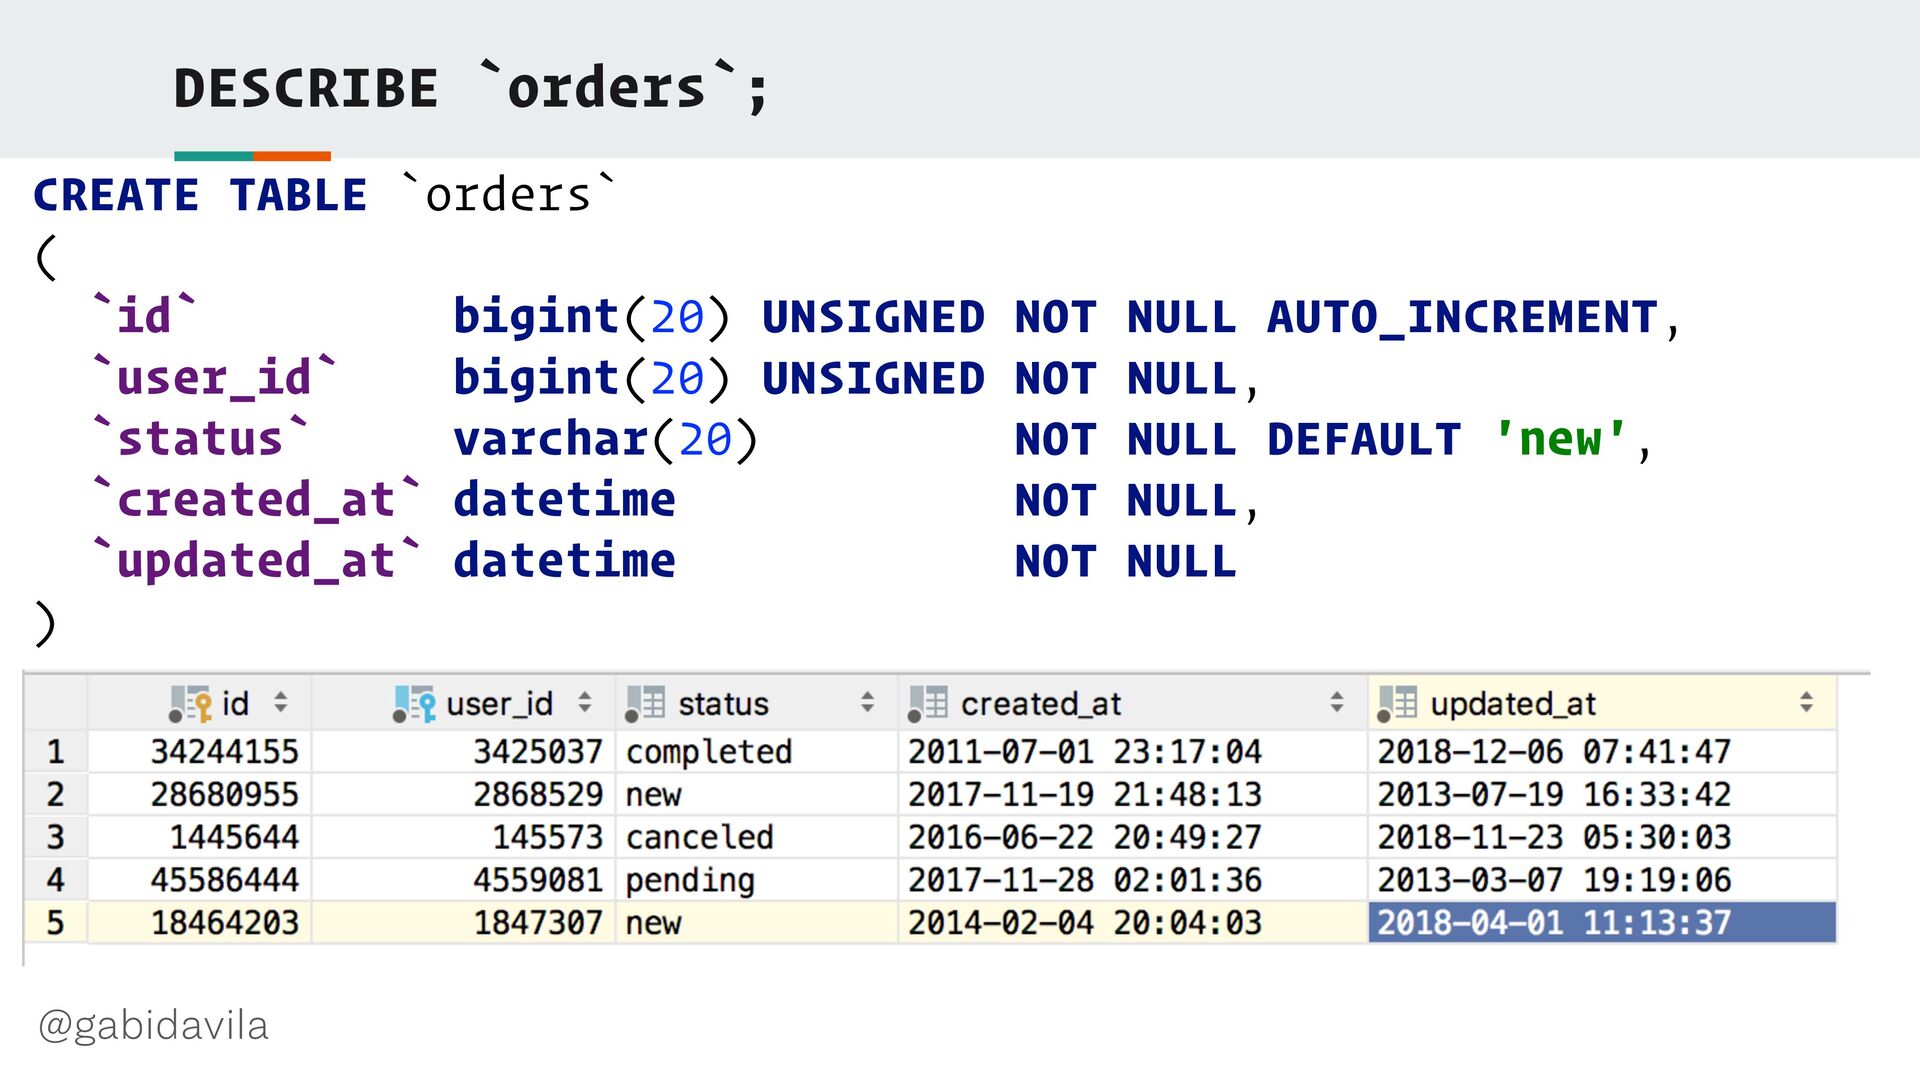Click user_id cell 1847307

pyautogui.click(x=464, y=923)
